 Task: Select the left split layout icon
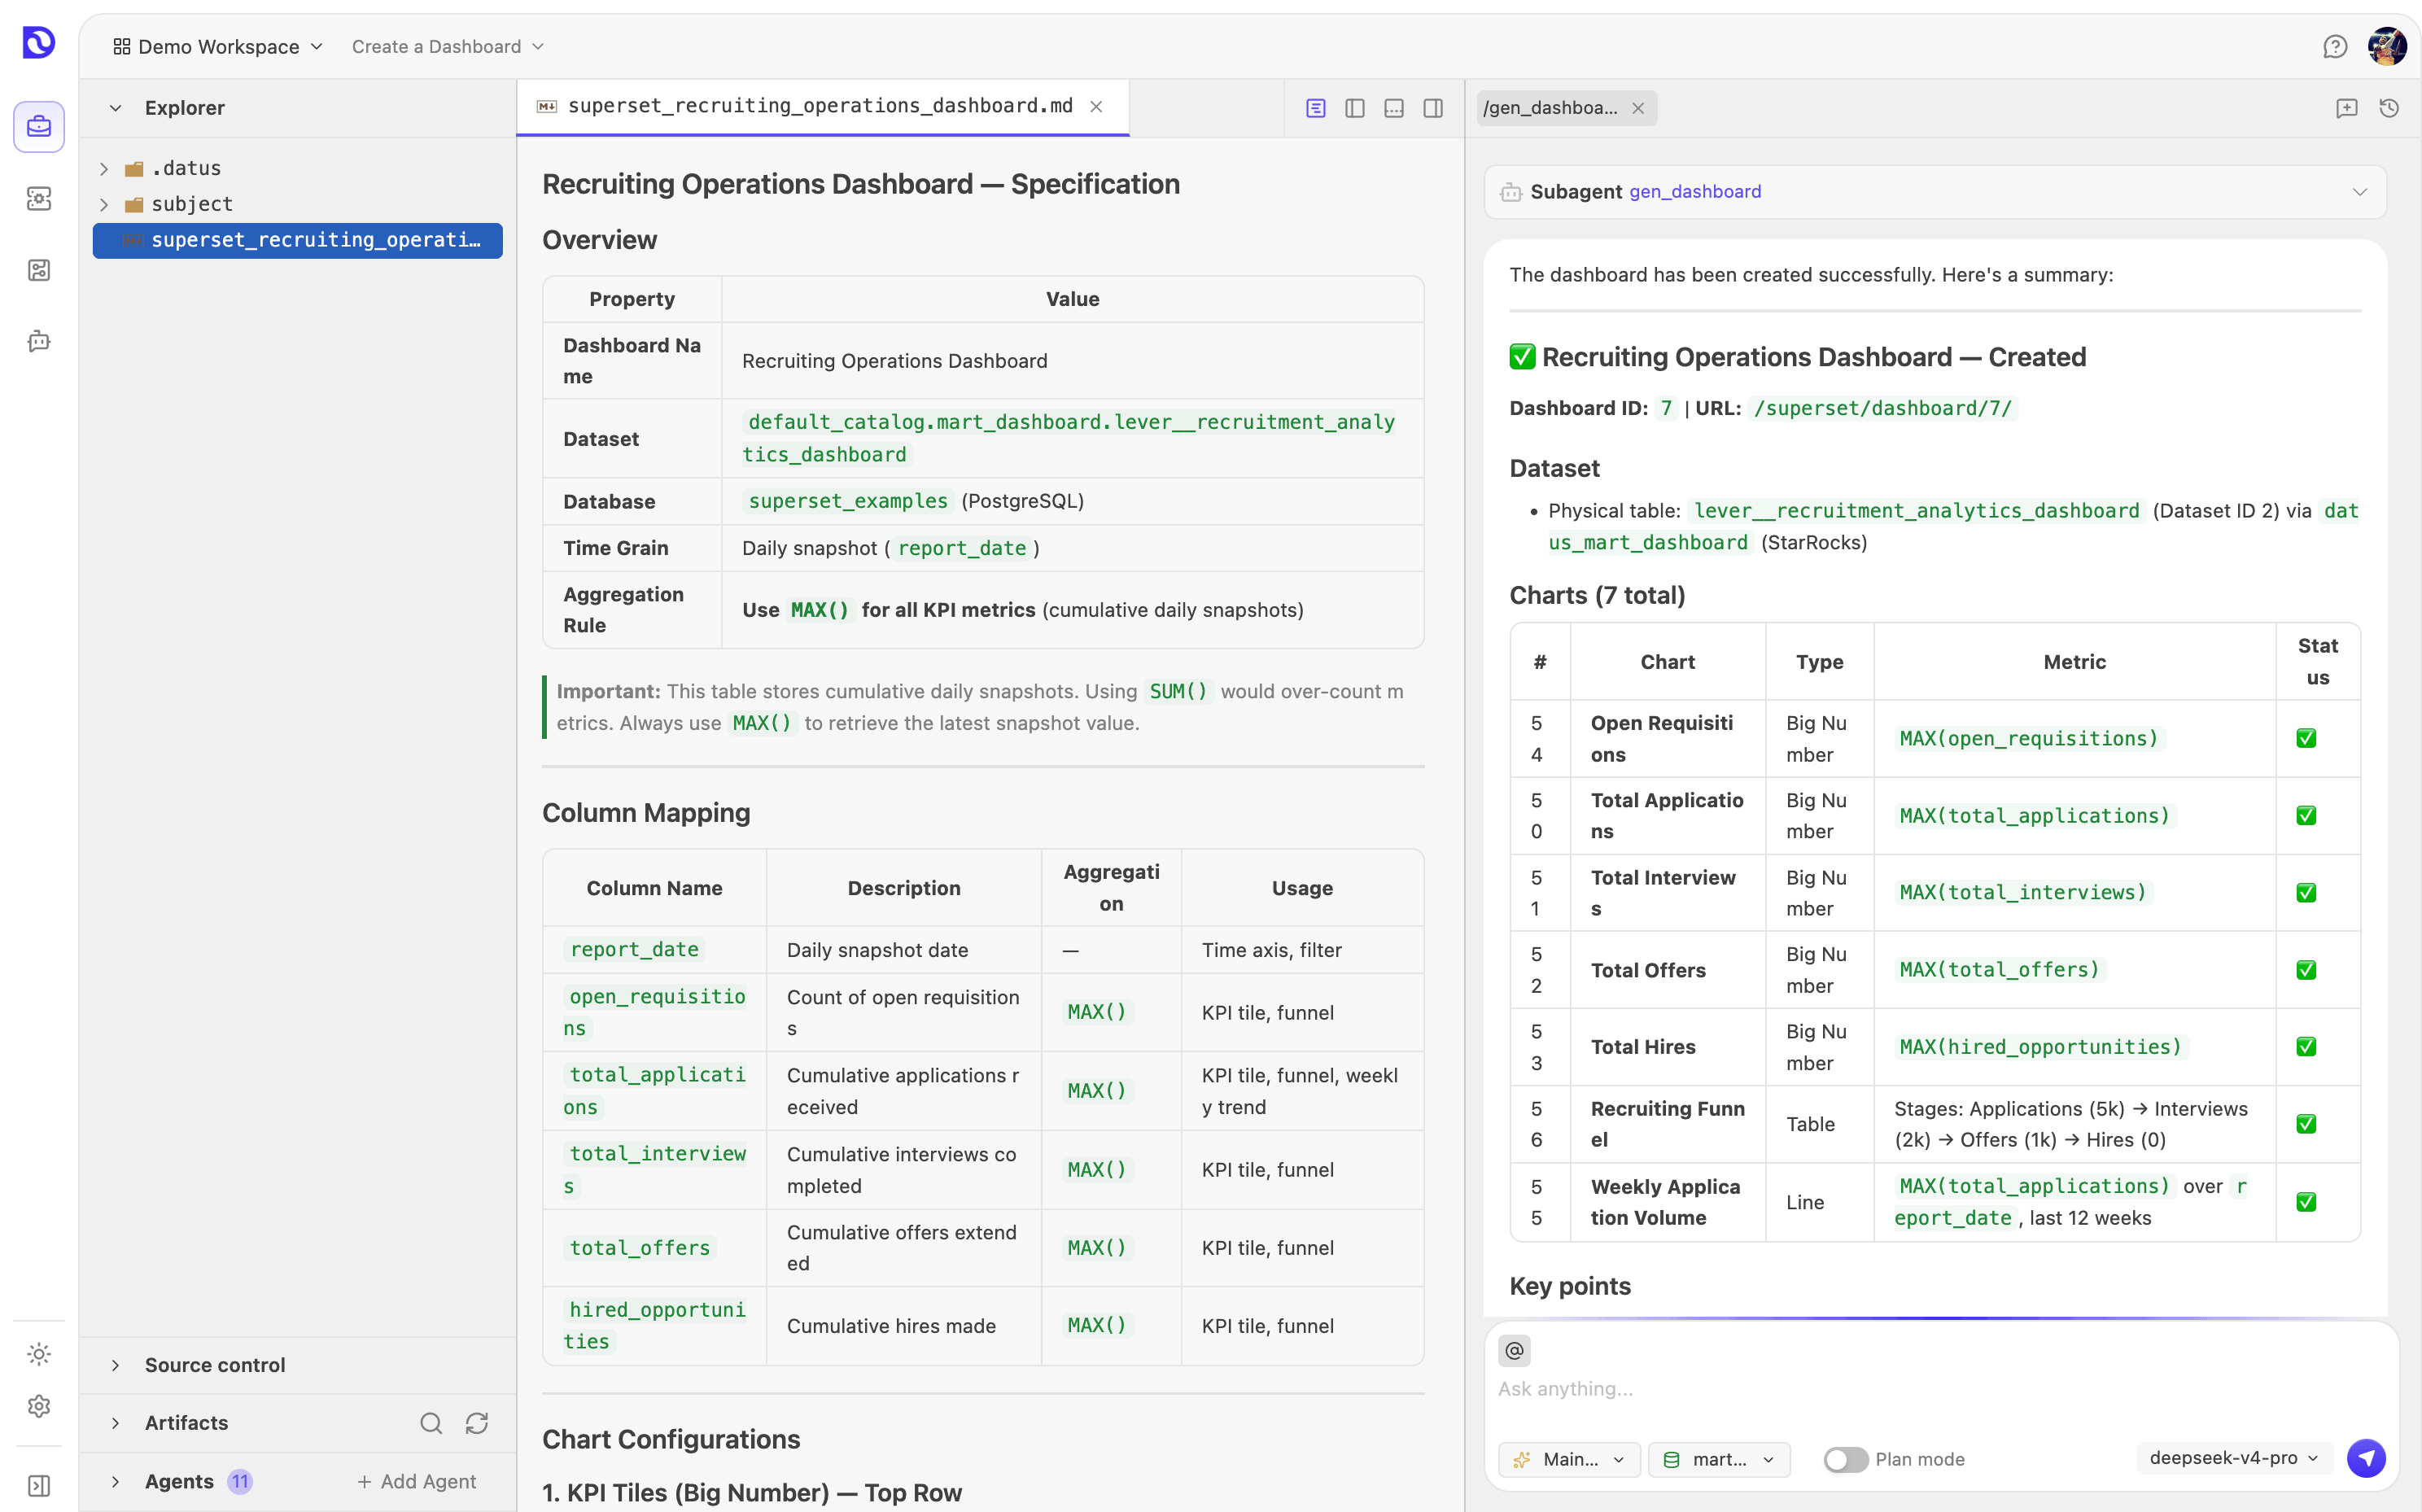pos(1355,108)
